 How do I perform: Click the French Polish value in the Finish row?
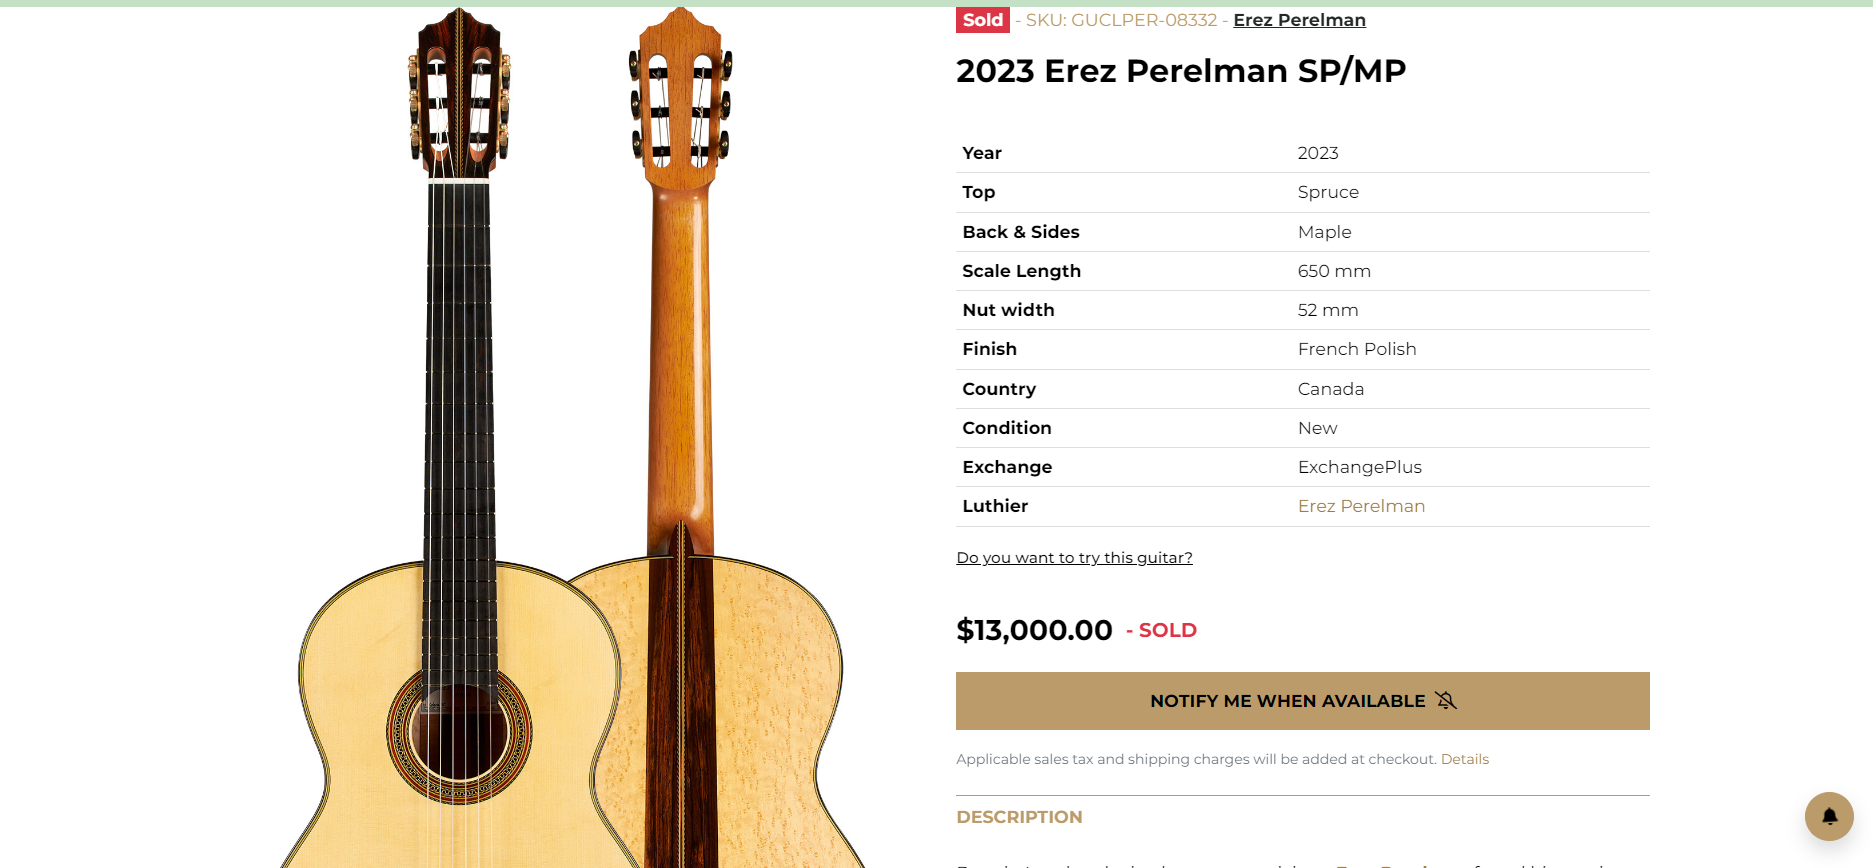point(1356,349)
